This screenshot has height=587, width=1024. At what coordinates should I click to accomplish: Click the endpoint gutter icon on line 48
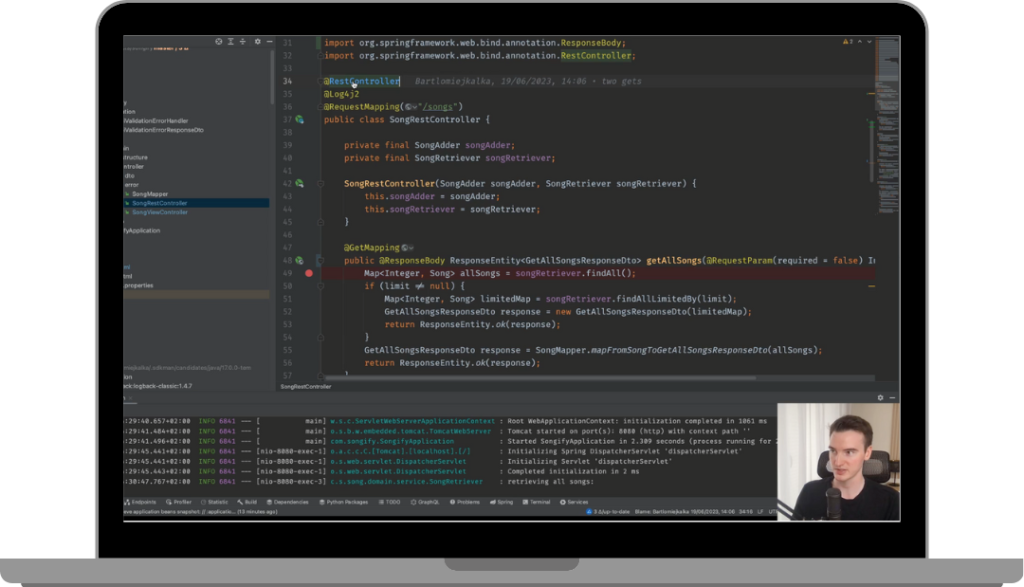[x=299, y=261]
